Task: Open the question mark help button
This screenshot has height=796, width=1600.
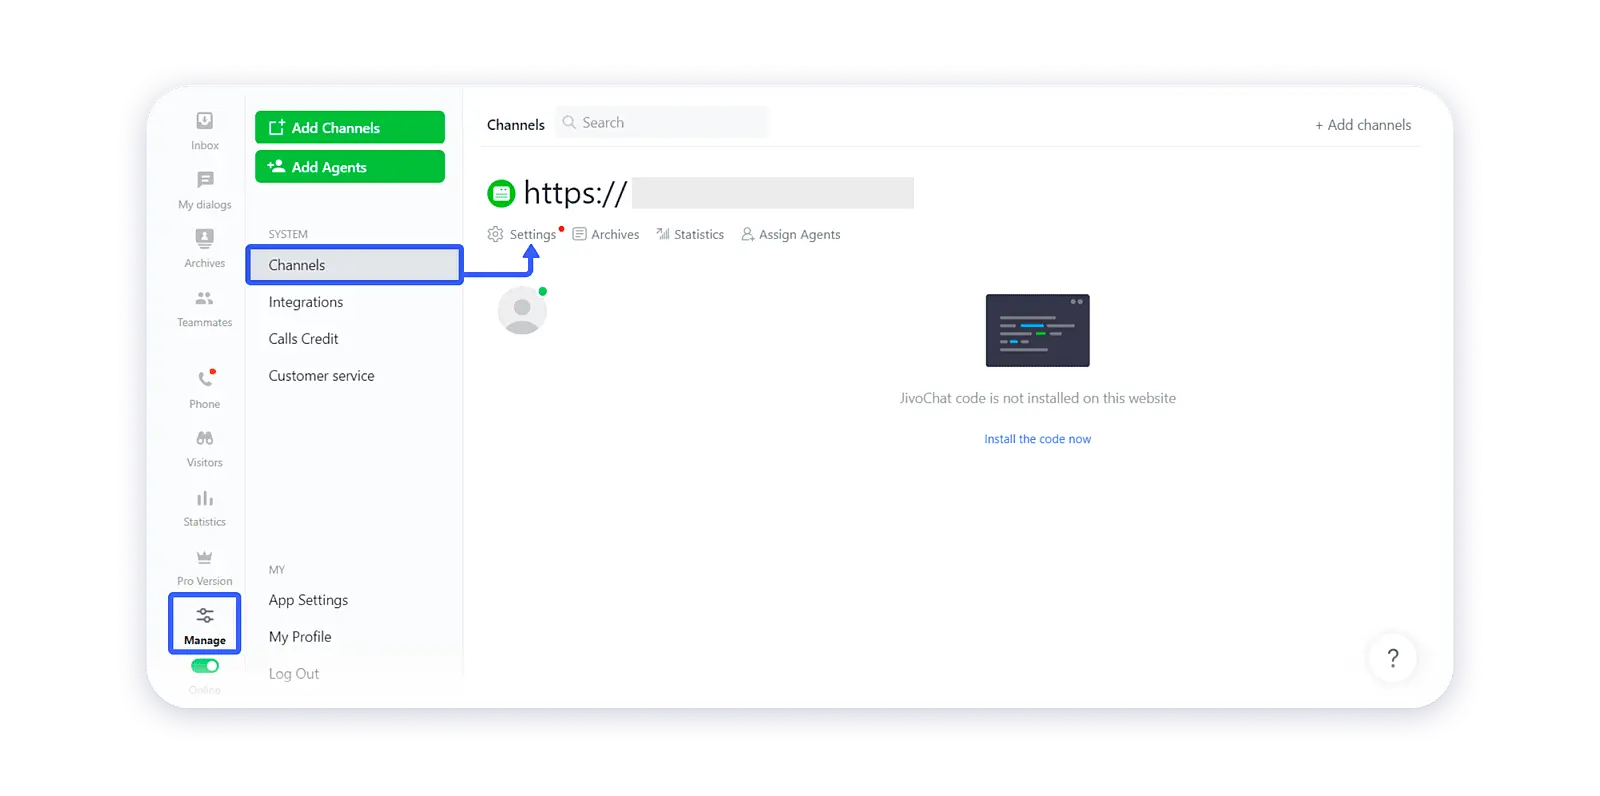Action: 1393,658
